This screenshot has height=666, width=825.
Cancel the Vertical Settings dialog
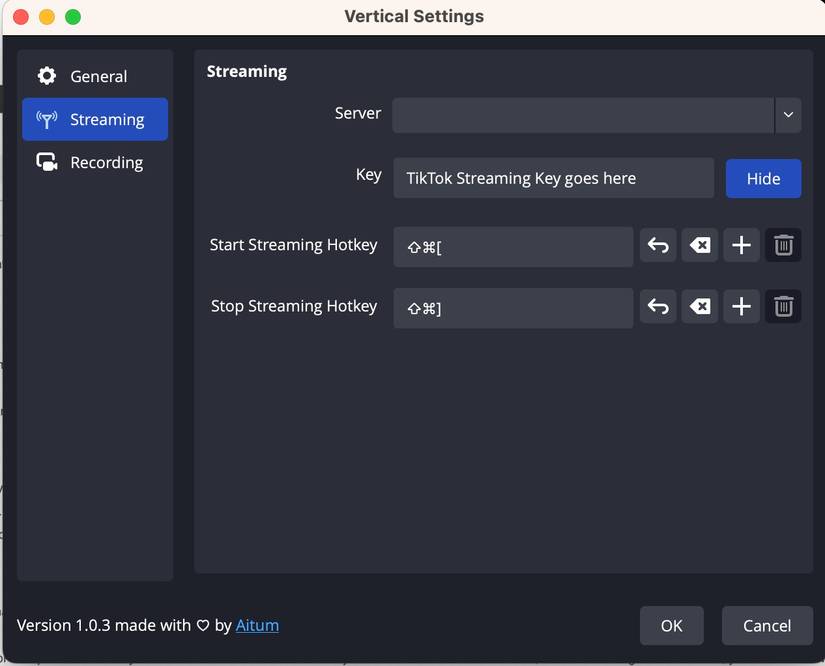pyautogui.click(x=766, y=625)
